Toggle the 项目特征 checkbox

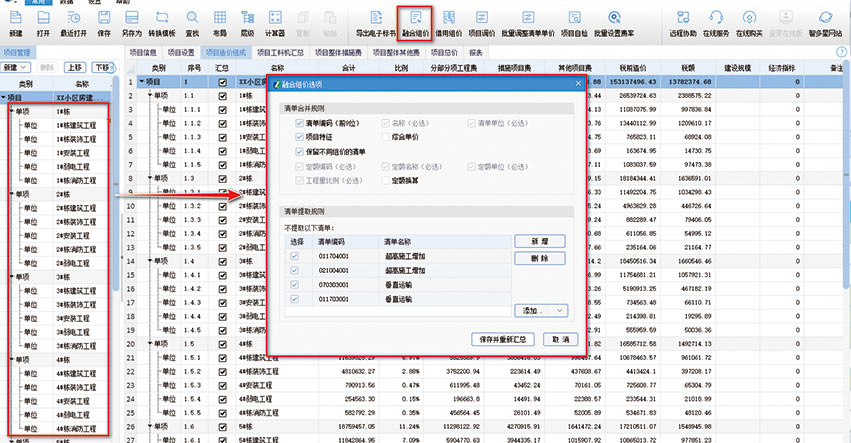pyautogui.click(x=299, y=137)
